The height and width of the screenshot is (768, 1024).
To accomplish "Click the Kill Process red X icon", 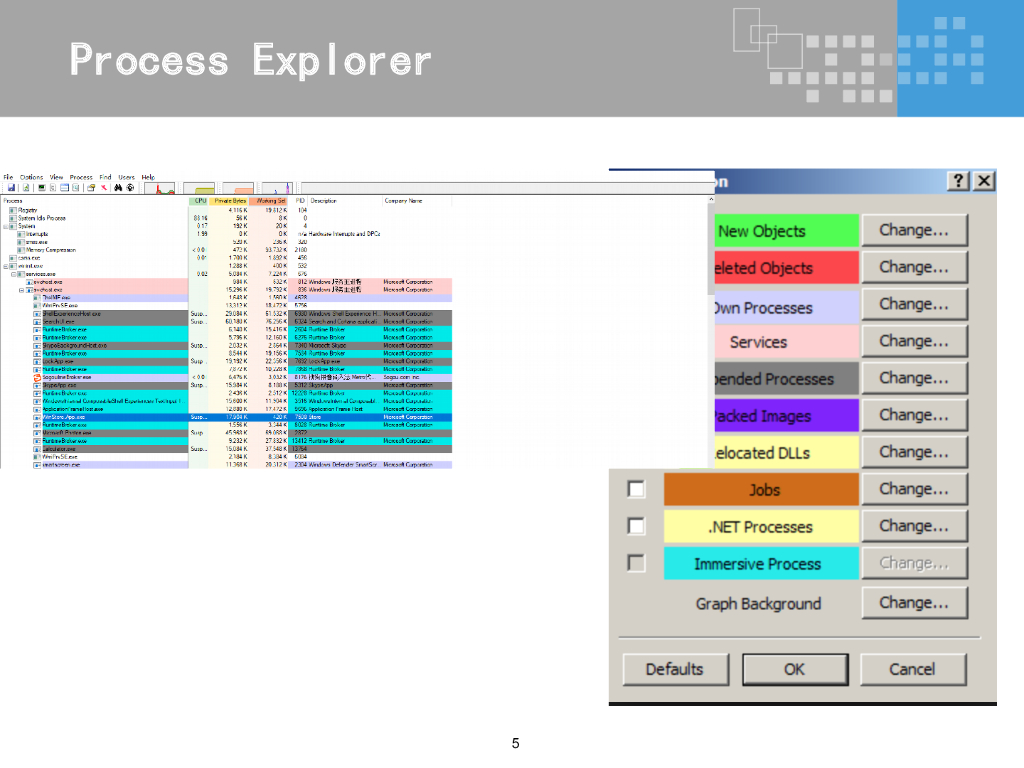I will pyautogui.click(x=102, y=187).
